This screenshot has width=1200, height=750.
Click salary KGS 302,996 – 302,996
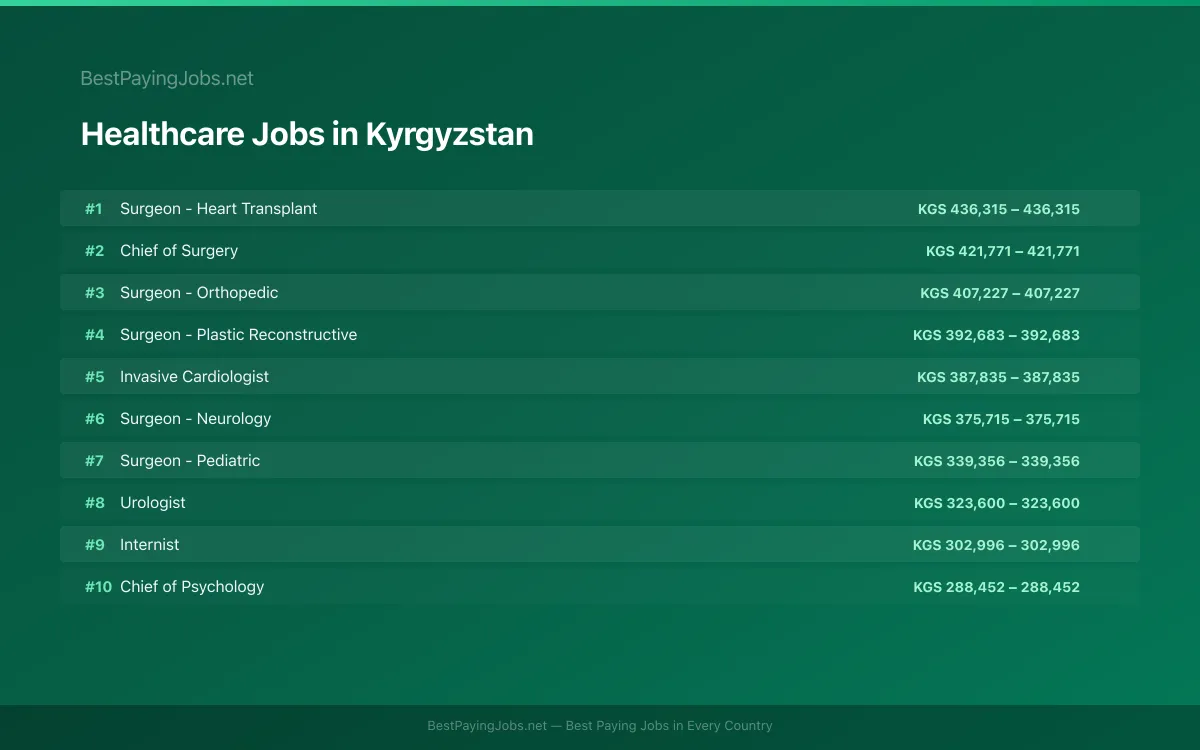click(x=996, y=545)
